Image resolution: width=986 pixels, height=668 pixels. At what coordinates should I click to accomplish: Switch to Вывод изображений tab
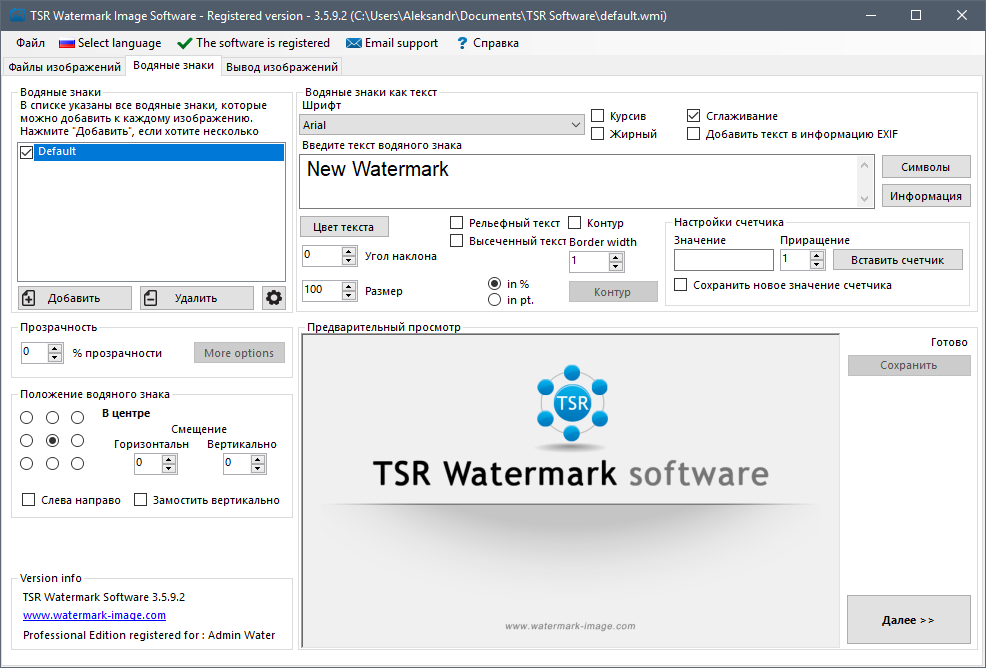click(282, 67)
